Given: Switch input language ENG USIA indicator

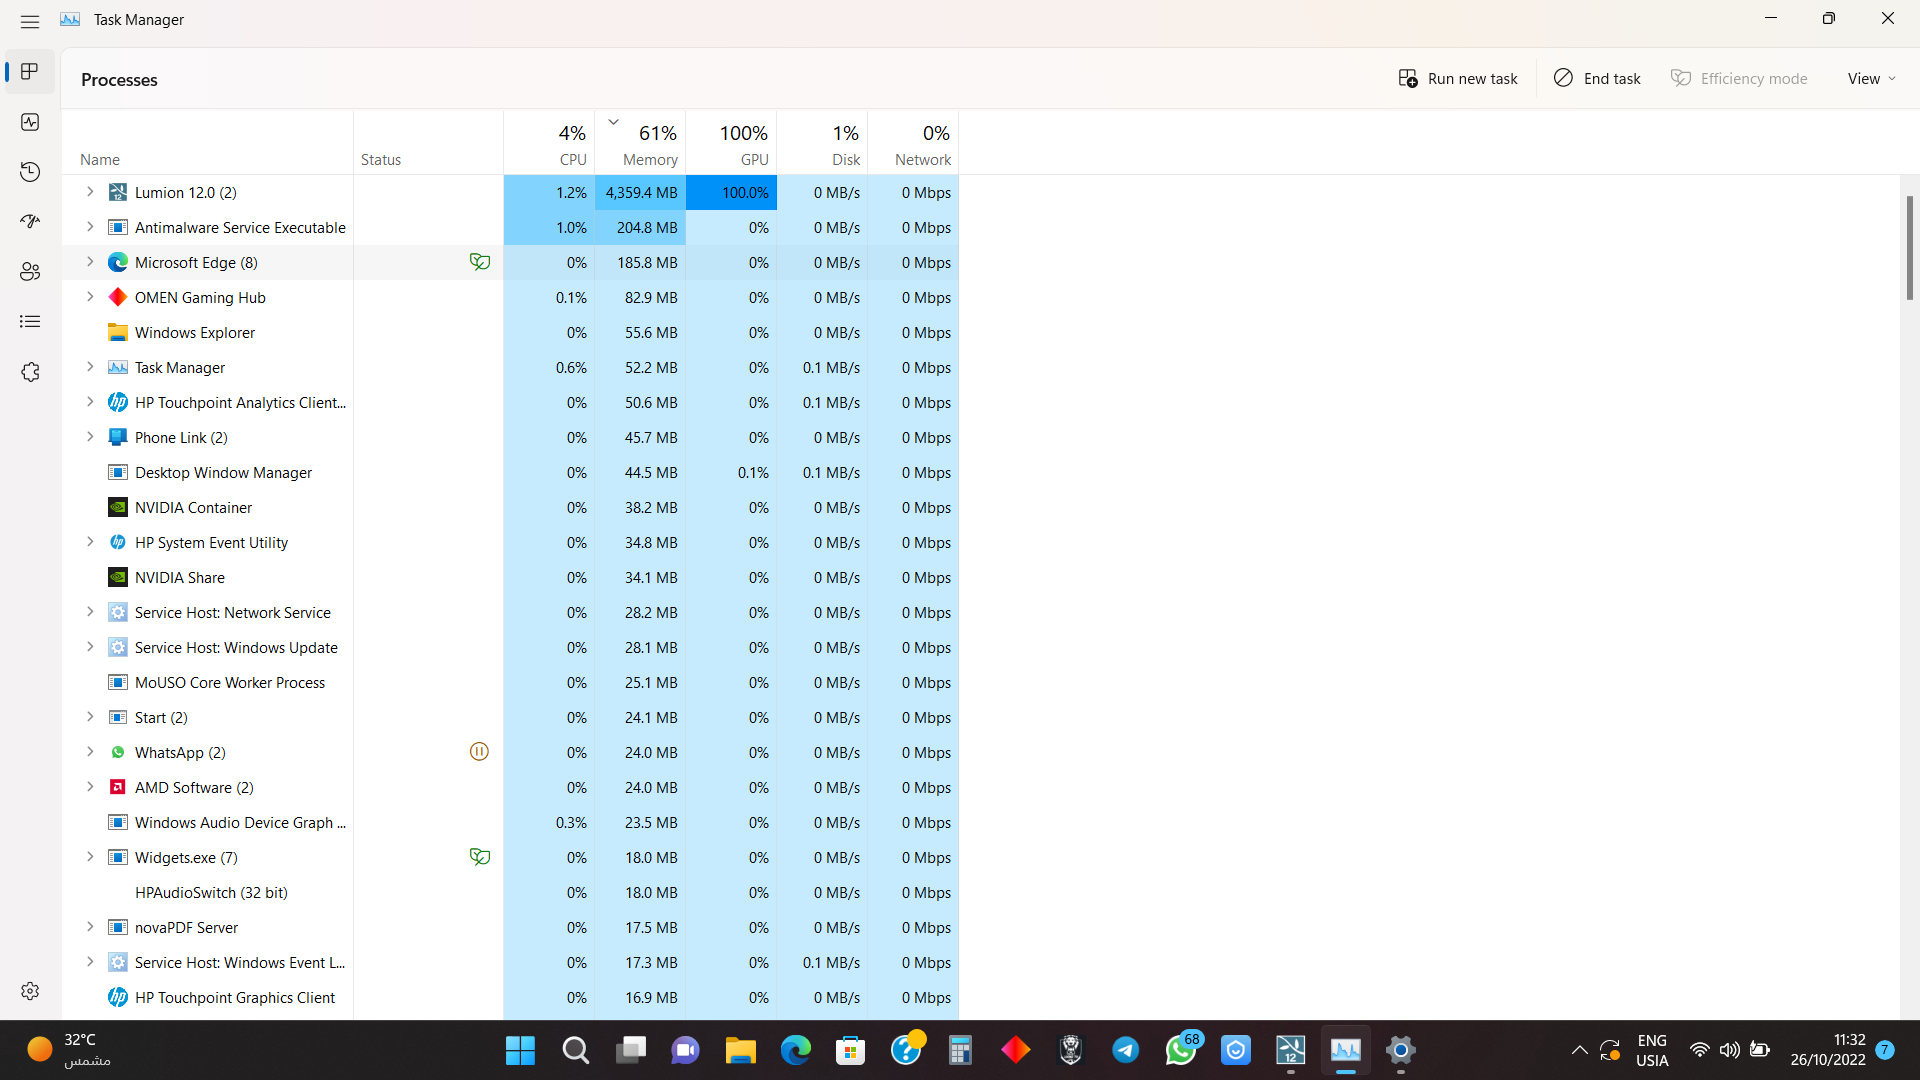Looking at the screenshot, I should point(1652,1050).
